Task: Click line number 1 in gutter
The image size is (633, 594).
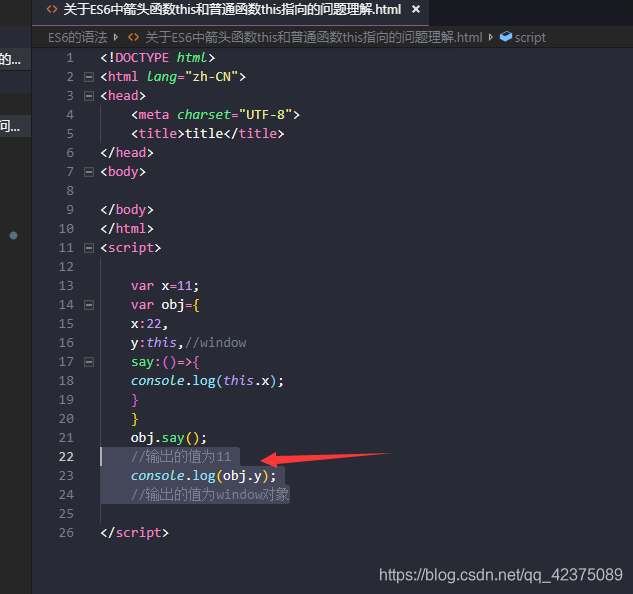Action: (x=70, y=58)
